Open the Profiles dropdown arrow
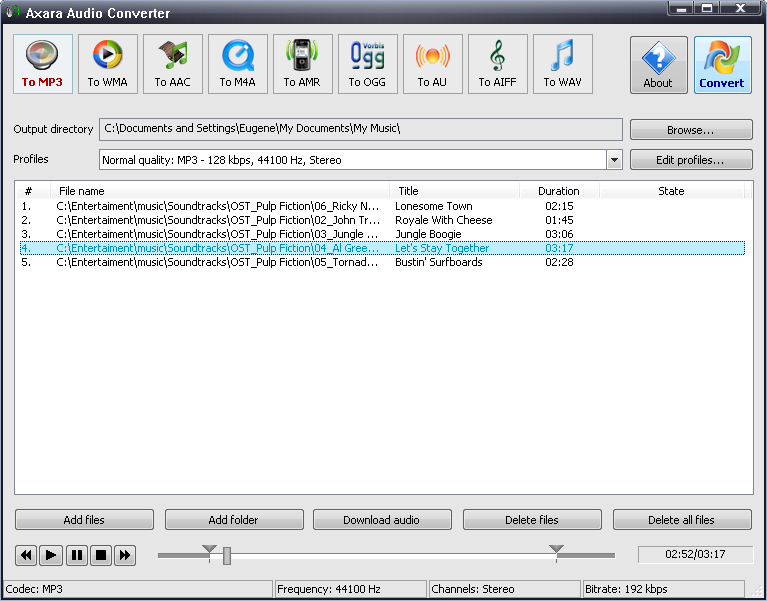The width and height of the screenshot is (767, 601). 614,160
